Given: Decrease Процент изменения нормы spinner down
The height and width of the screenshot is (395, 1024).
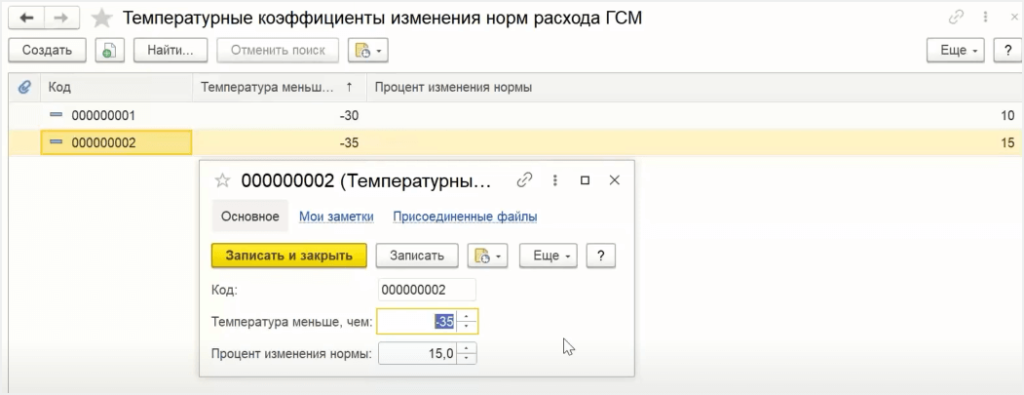Looking at the screenshot, I should (466, 359).
